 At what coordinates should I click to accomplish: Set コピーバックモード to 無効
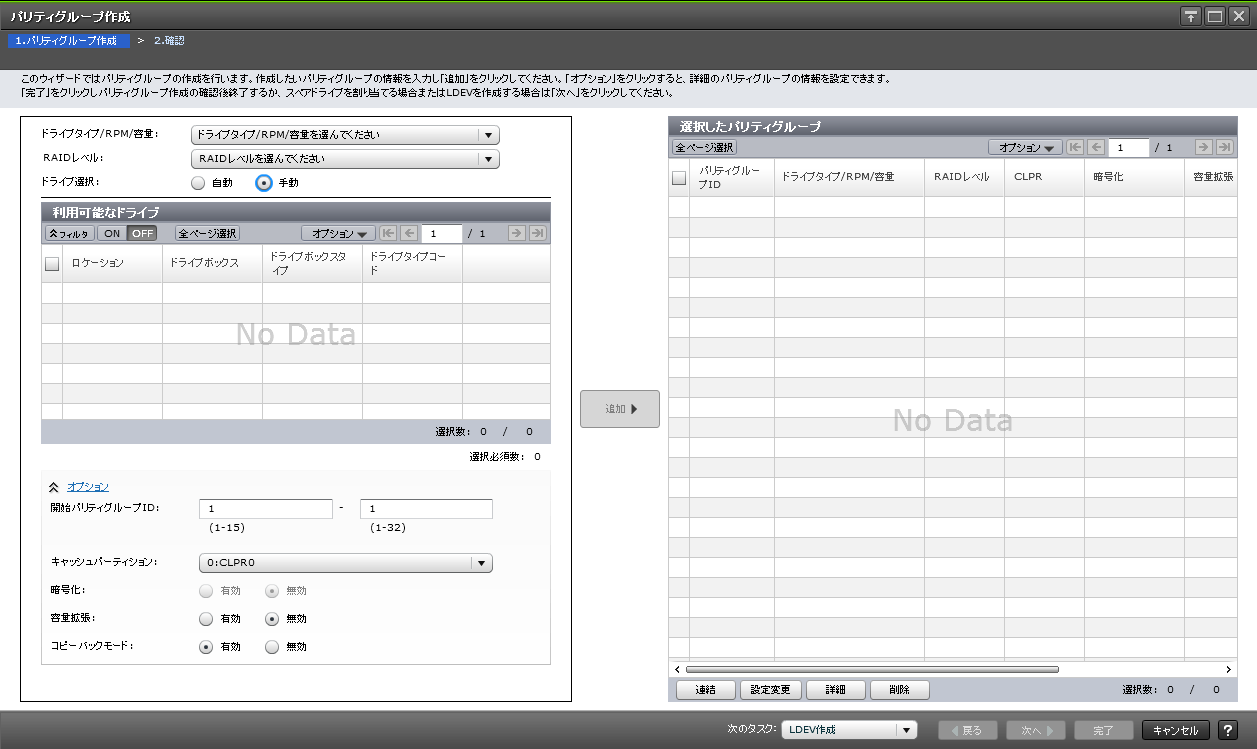point(270,646)
